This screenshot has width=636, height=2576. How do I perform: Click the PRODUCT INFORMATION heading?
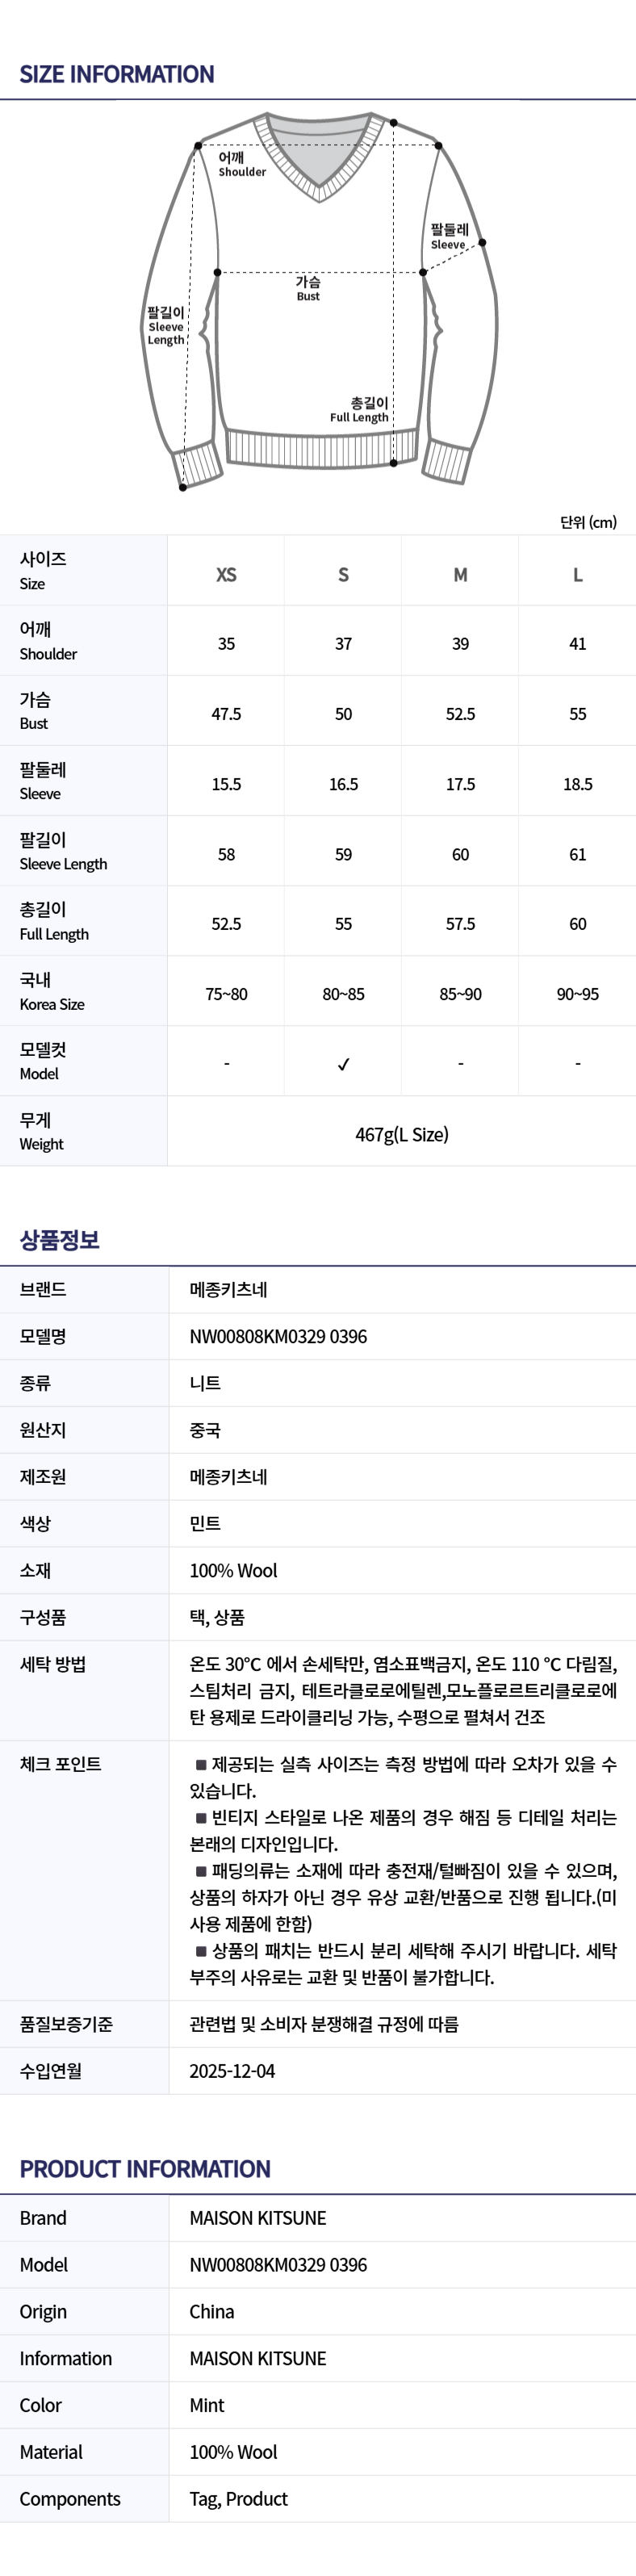tap(145, 2169)
